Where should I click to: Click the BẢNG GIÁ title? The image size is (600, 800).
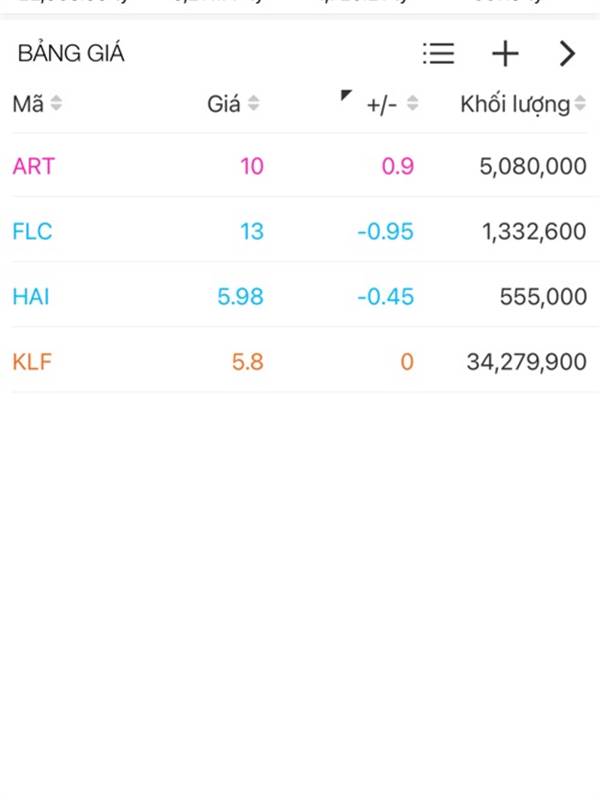coord(71,52)
